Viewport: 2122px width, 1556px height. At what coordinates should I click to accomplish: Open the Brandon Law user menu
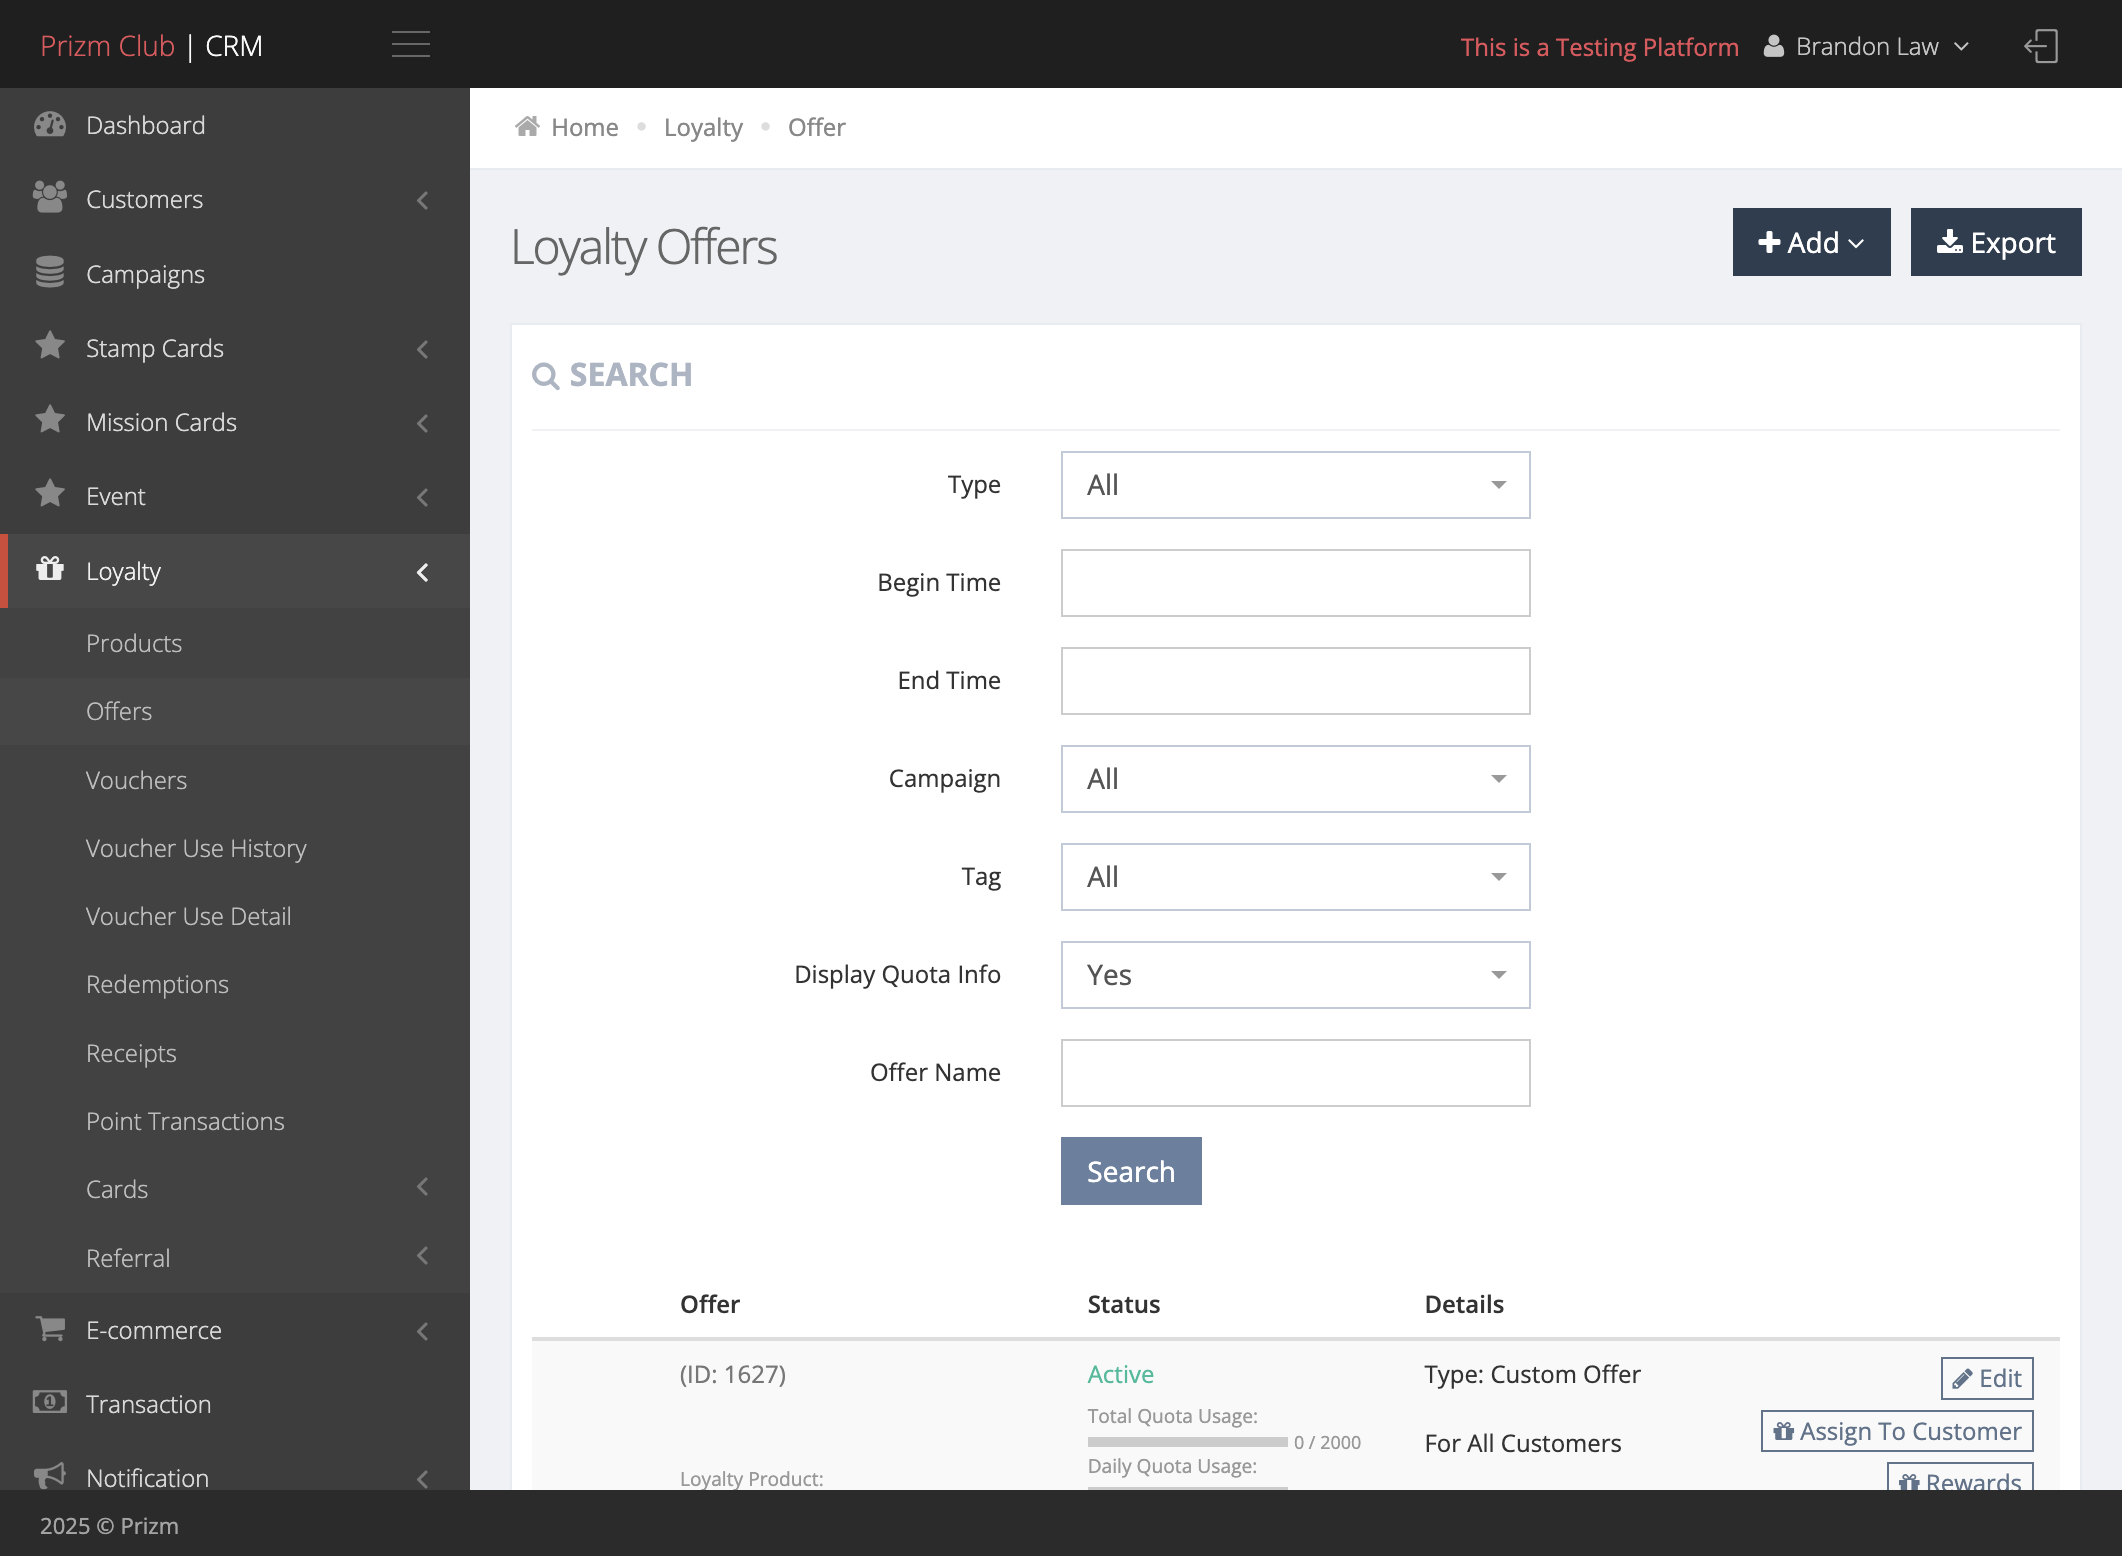pos(1866,46)
